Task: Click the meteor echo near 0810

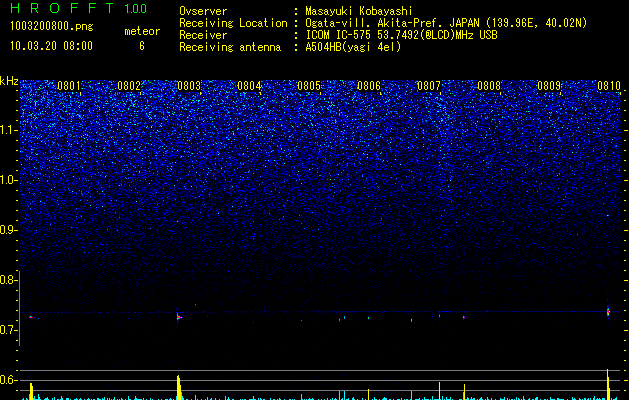Action: pos(608,311)
